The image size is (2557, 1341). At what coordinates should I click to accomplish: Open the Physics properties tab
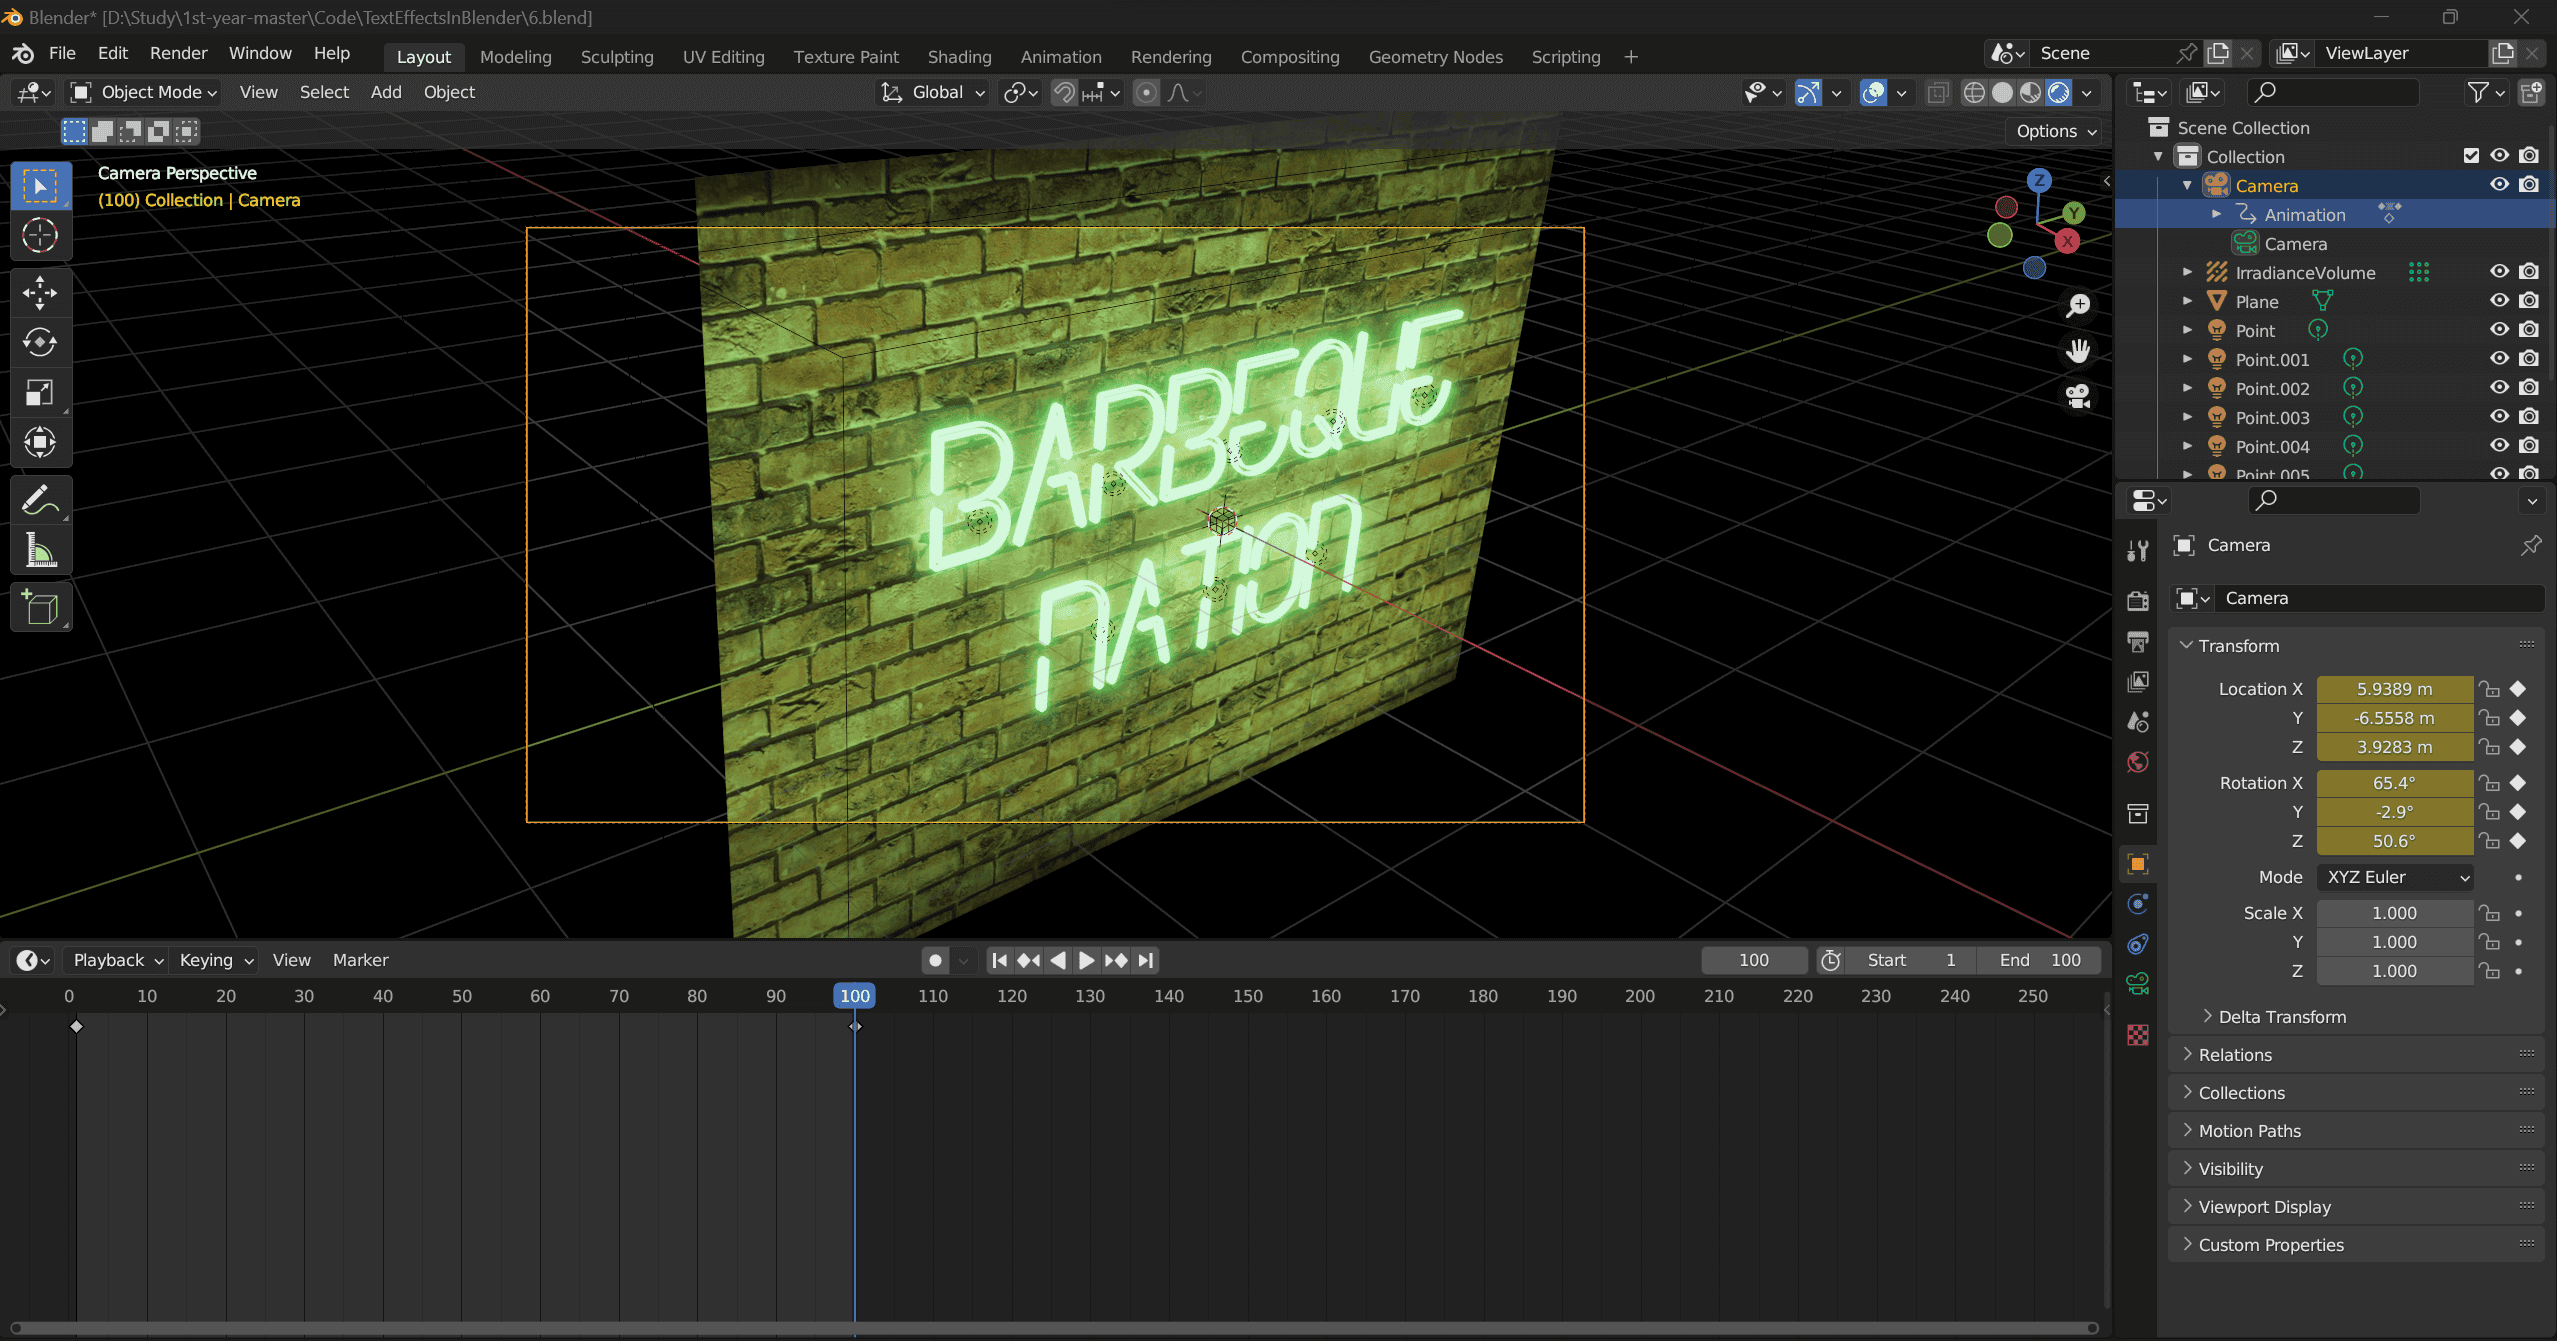click(2138, 904)
